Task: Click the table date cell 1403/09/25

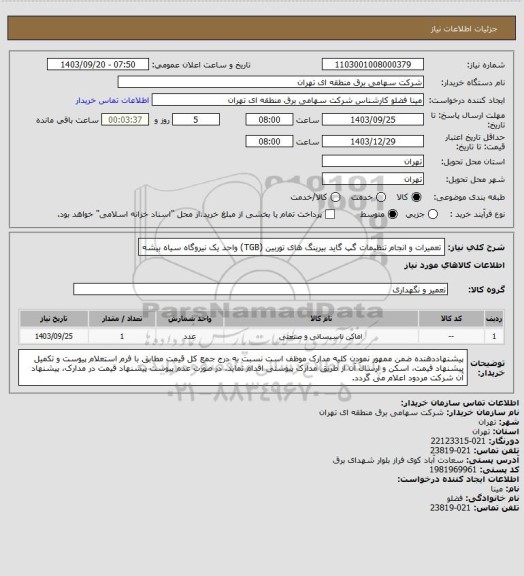Action: click(x=54, y=336)
